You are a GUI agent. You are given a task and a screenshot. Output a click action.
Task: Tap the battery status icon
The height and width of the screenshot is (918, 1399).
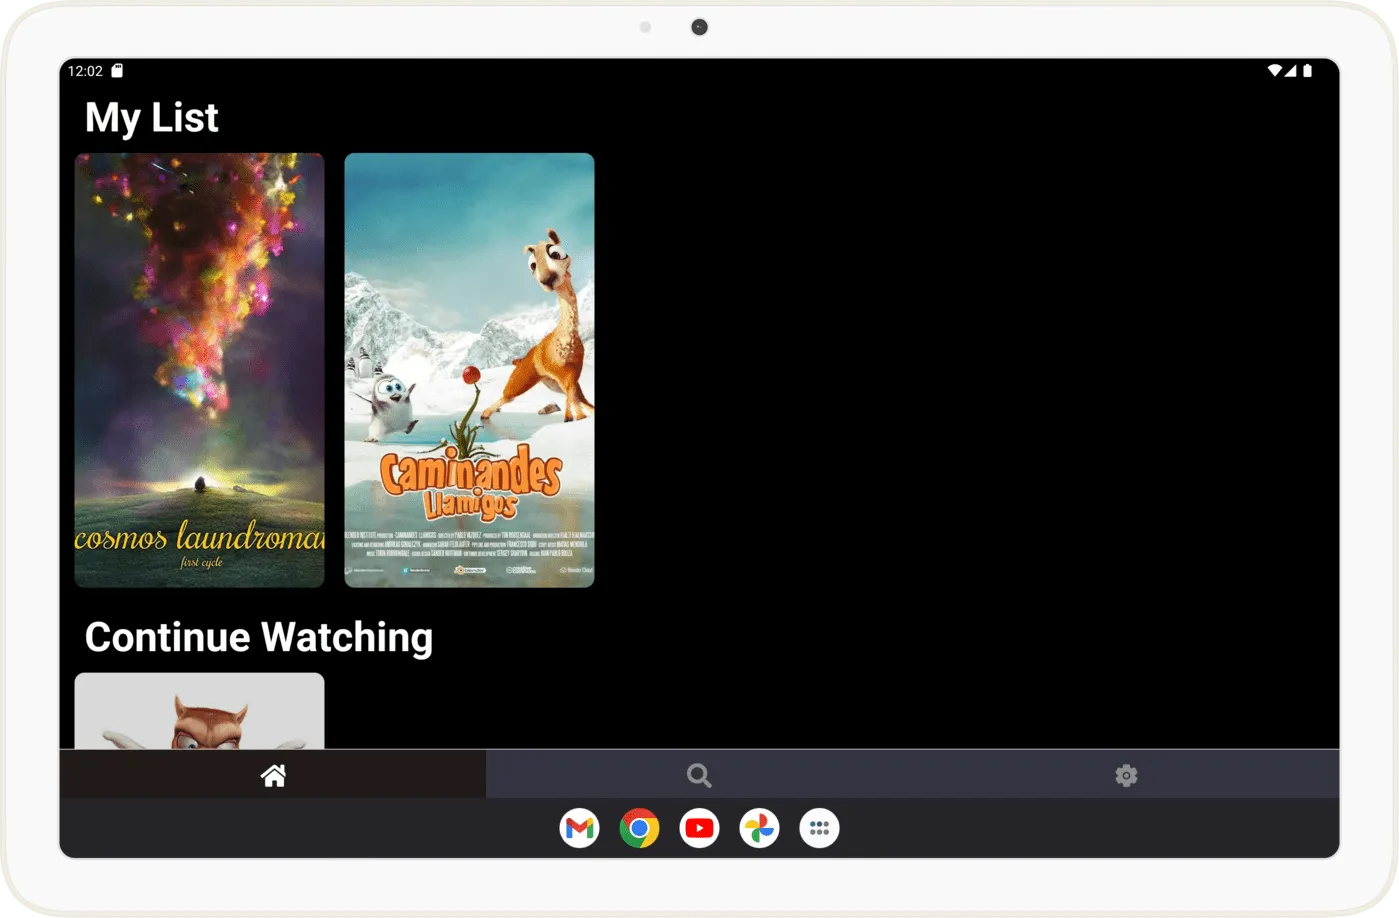1307,71
